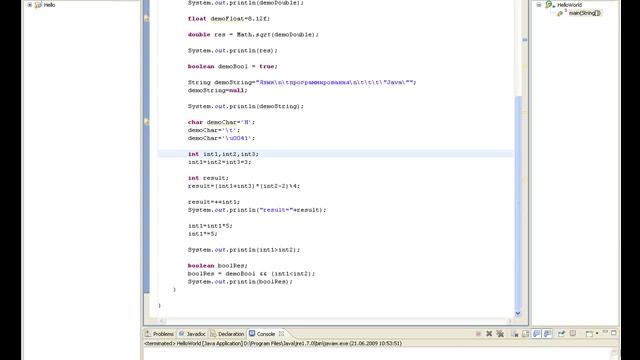Minimize the Console panel
Screen dimensions: 640x360
coord(605,332)
